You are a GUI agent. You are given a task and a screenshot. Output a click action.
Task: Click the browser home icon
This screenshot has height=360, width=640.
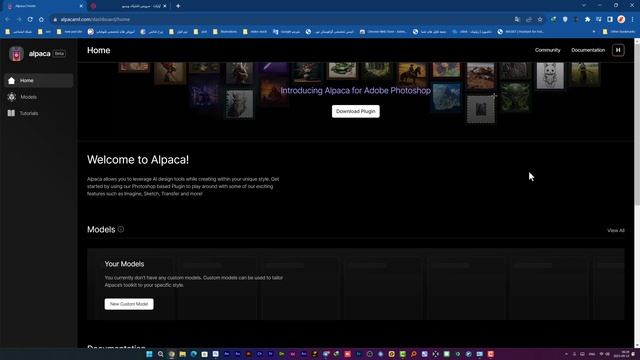pyautogui.click(x=41, y=19)
